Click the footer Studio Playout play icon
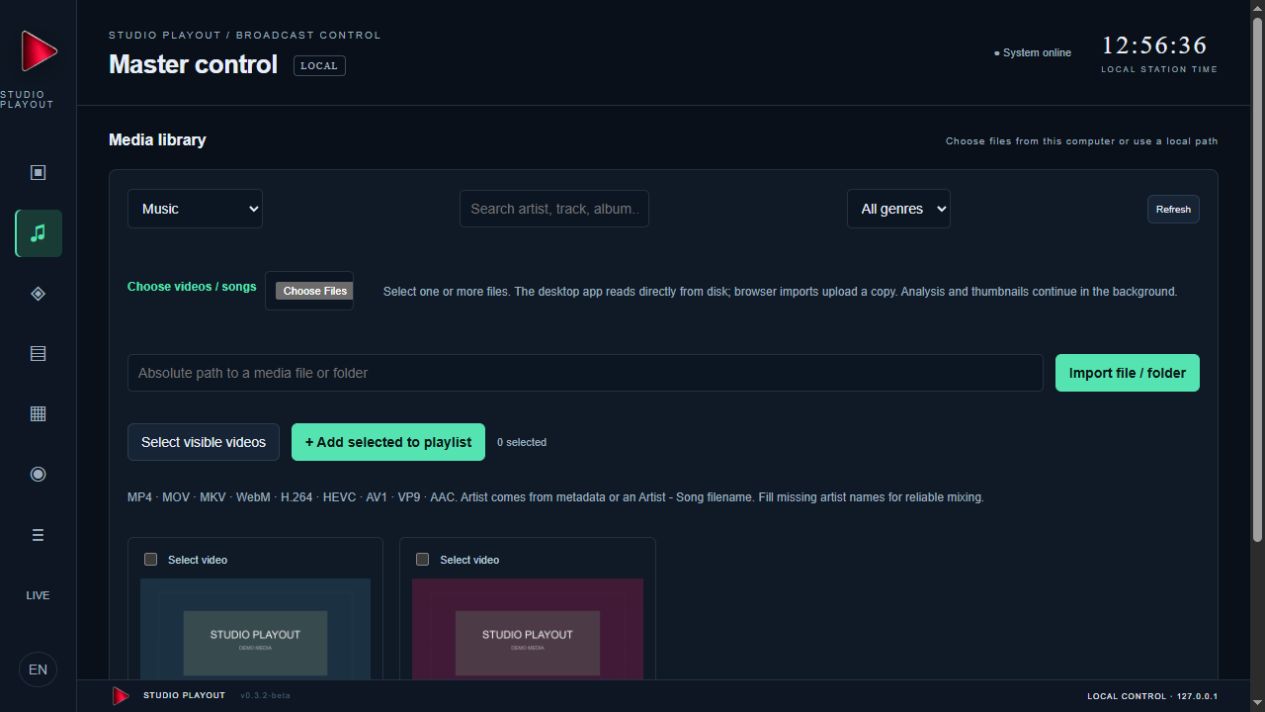Image resolution: width=1265 pixels, height=712 pixels. (x=121, y=696)
